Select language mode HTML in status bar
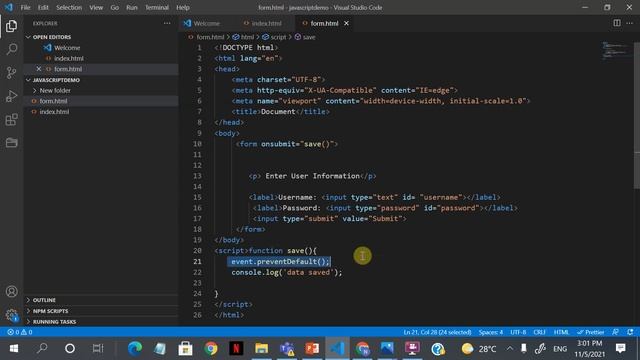The image size is (640, 360). 561,332
